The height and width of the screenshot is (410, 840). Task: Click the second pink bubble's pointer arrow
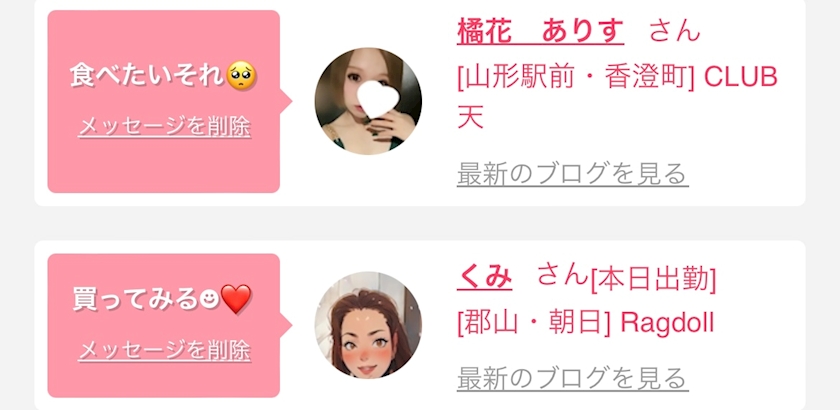(286, 325)
